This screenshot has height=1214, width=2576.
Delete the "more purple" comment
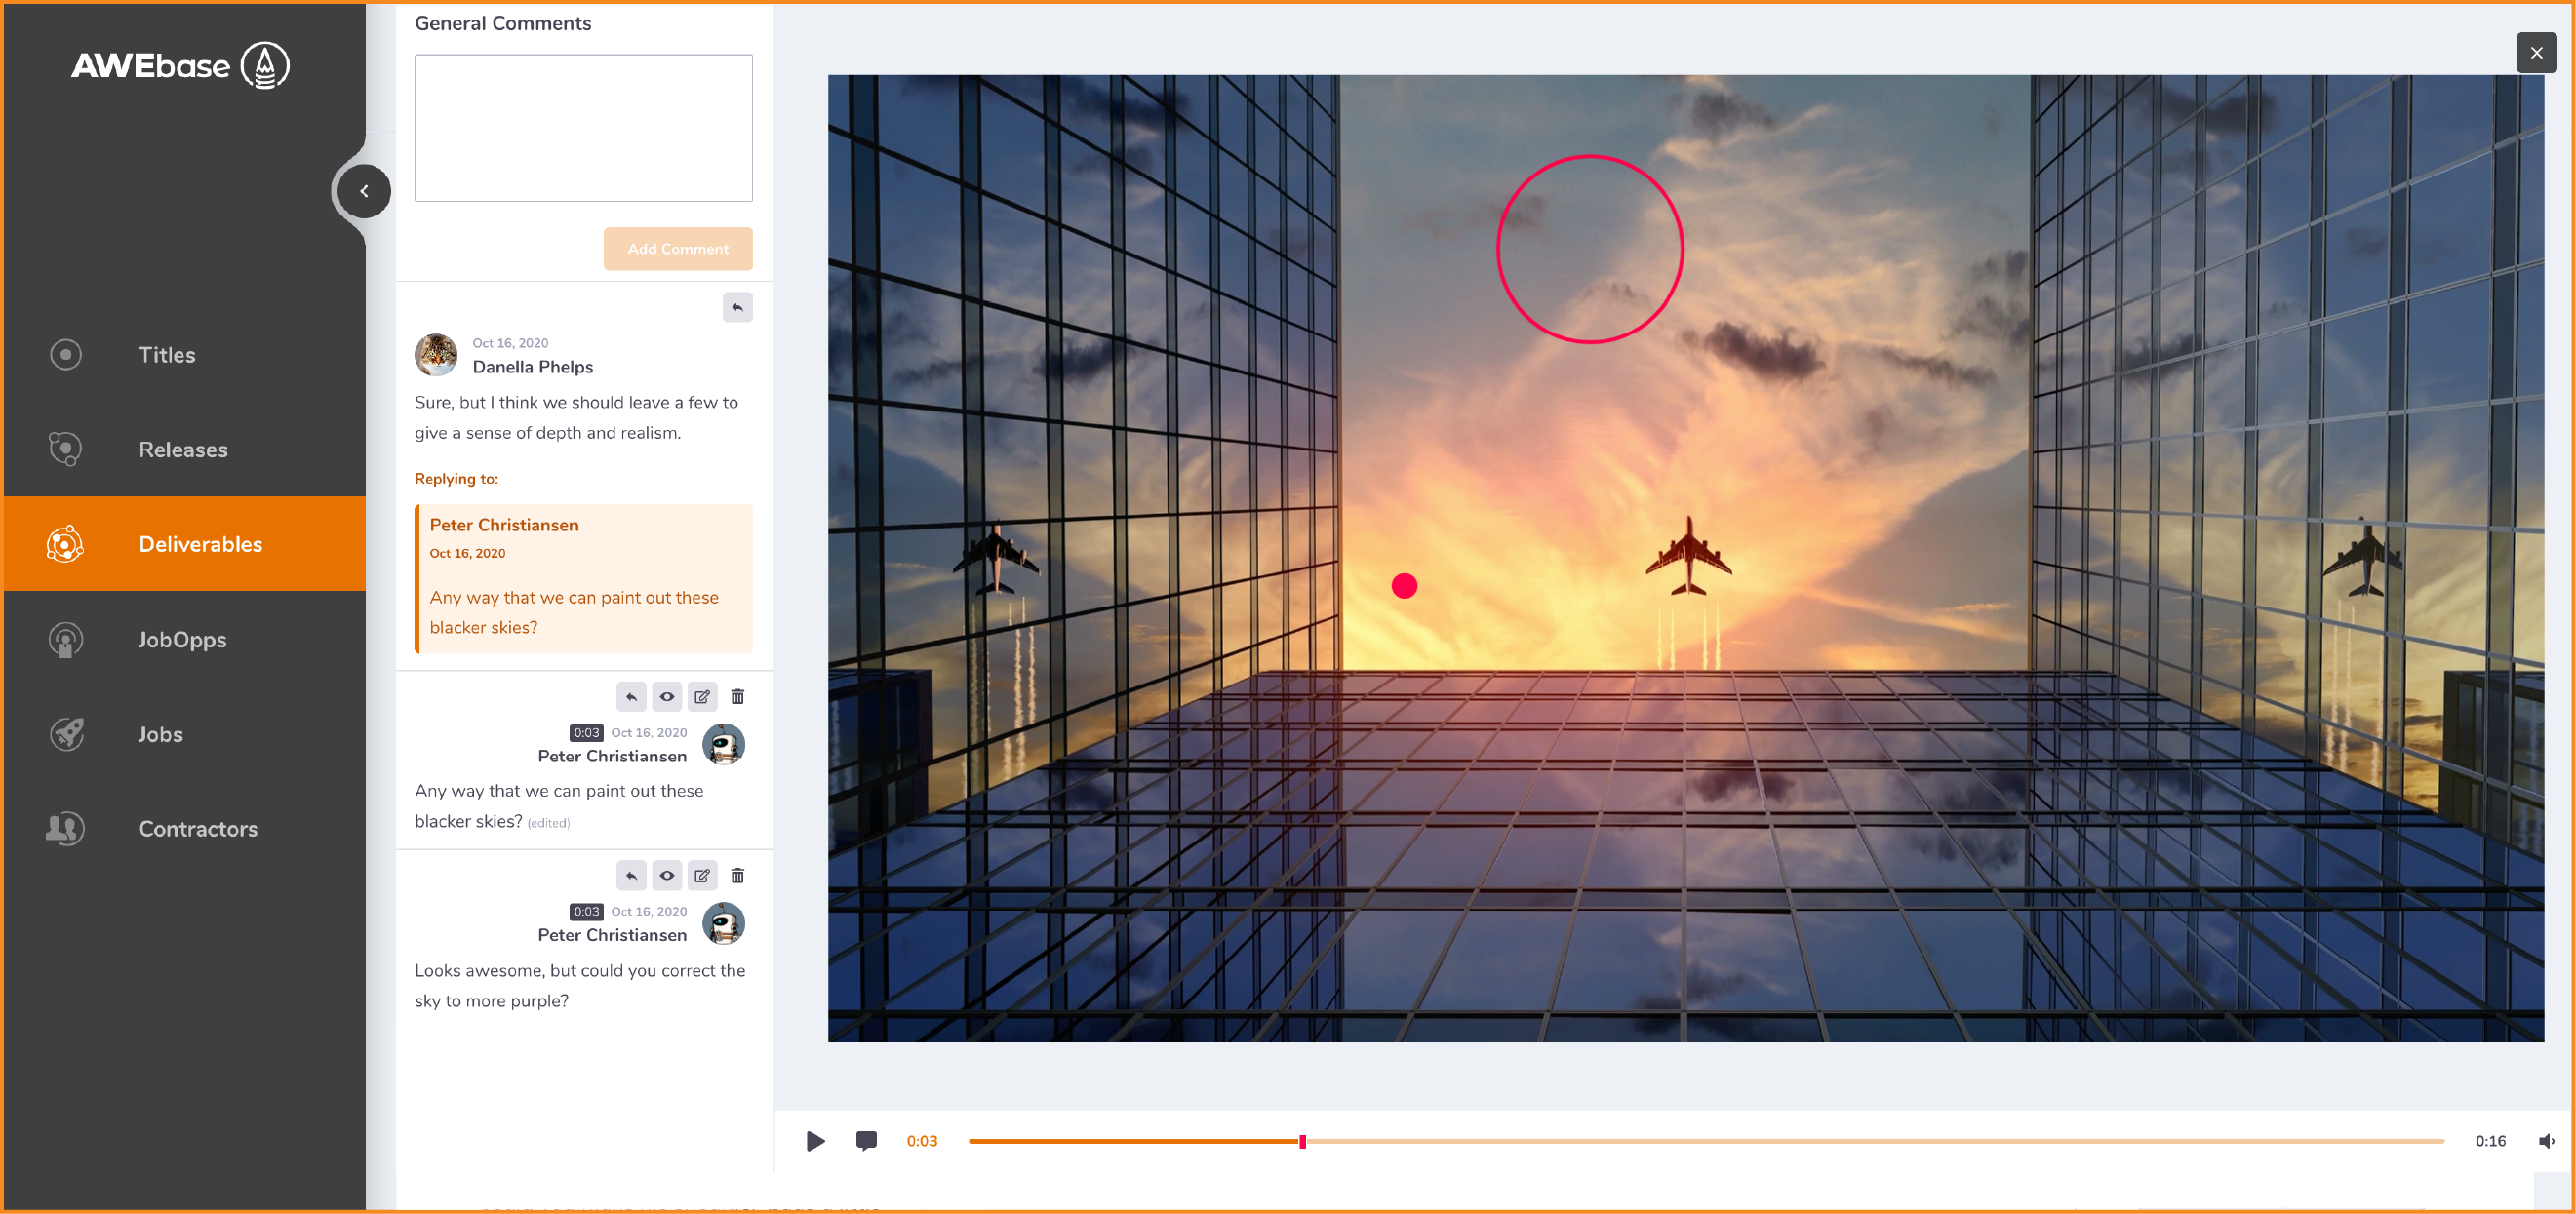pyautogui.click(x=737, y=876)
